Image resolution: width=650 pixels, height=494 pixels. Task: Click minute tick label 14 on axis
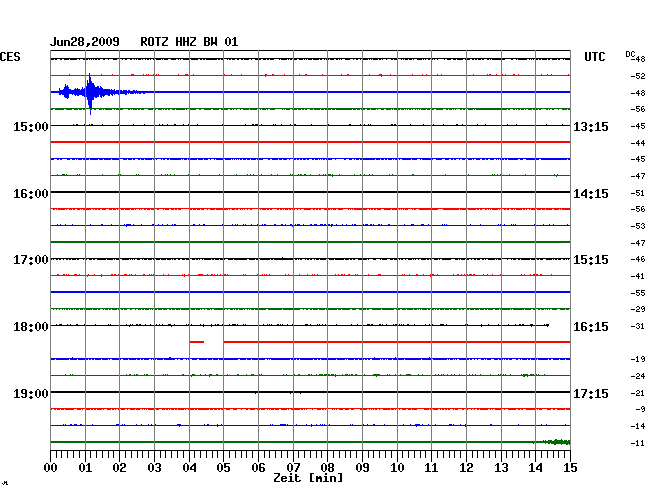pos(535,467)
